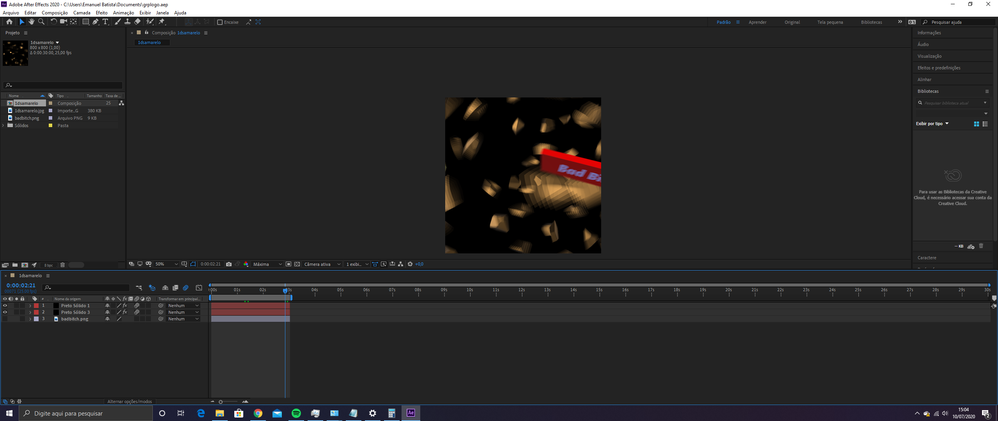Open the Efeitos e predefinições panel
This screenshot has height=421, width=998.
pyautogui.click(x=939, y=68)
